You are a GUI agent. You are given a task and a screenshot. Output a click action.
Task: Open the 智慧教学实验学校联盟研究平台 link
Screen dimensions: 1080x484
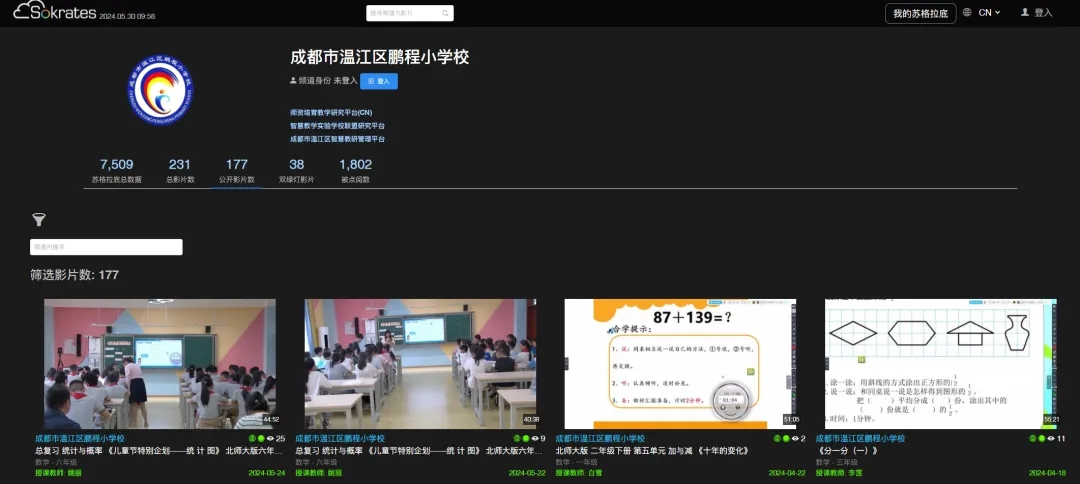pos(337,126)
